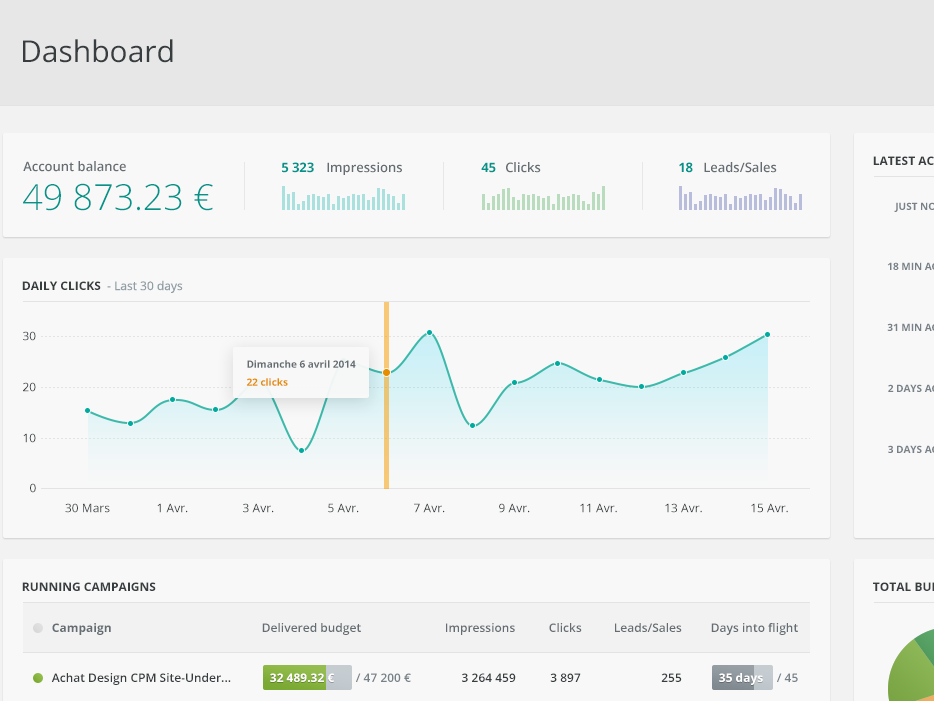
Task: Select the 45 Clicks value
Action: [x=488, y=167]
